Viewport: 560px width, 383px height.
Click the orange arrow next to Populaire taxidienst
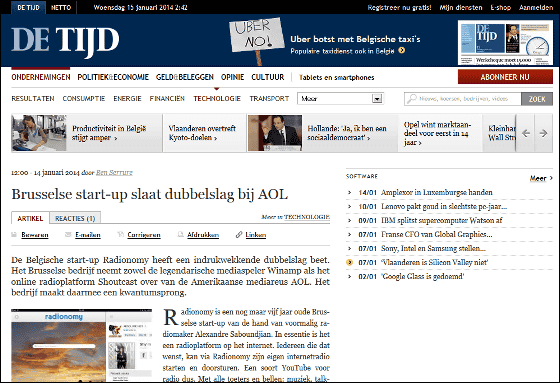[402, 51]
